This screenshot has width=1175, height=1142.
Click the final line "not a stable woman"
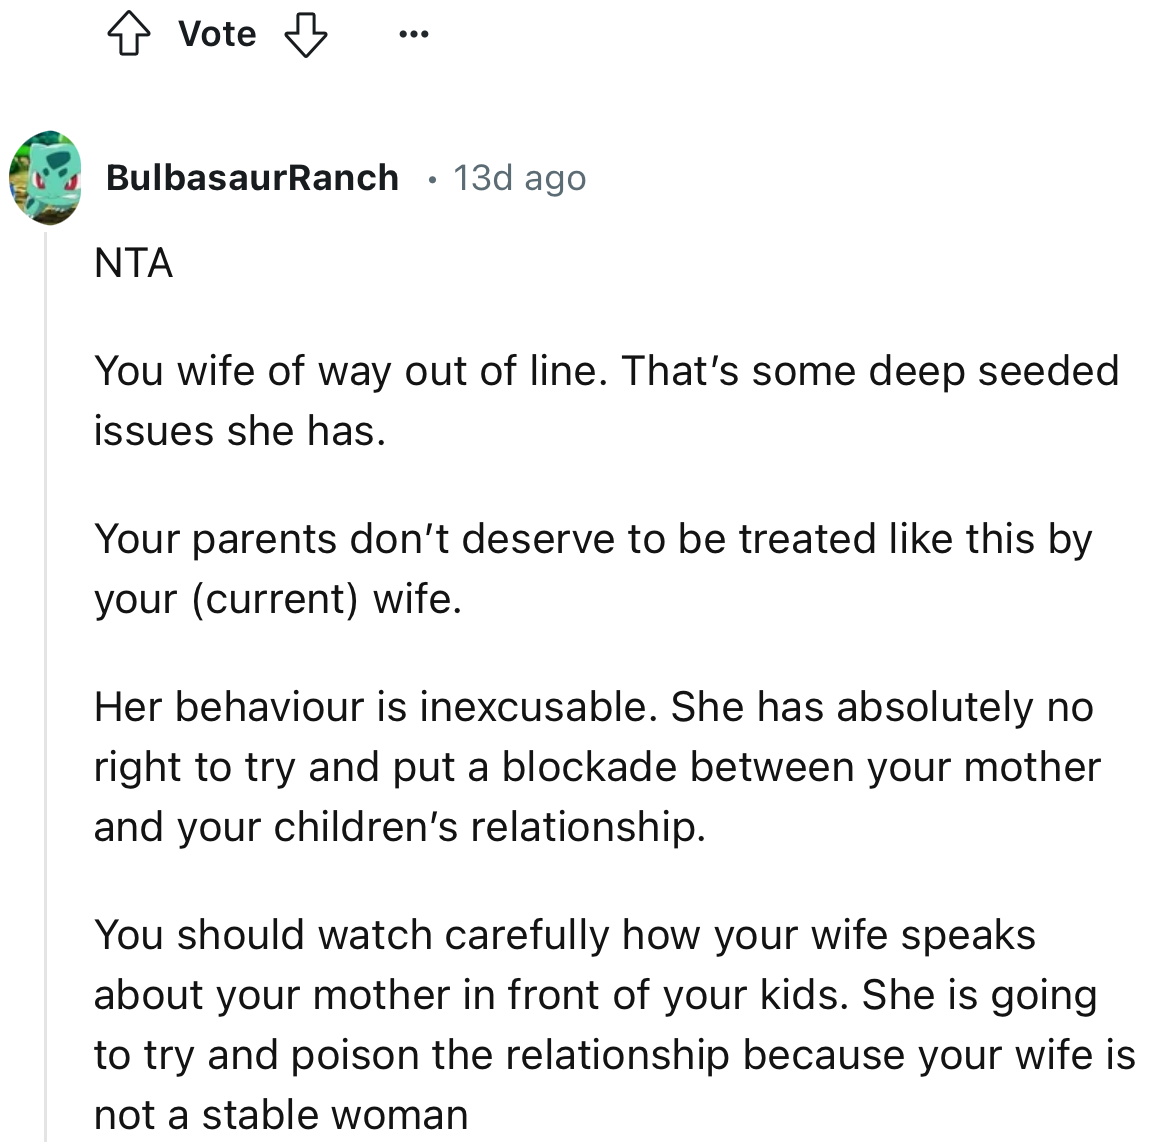pyautogui.click(x=281, y=1115)
